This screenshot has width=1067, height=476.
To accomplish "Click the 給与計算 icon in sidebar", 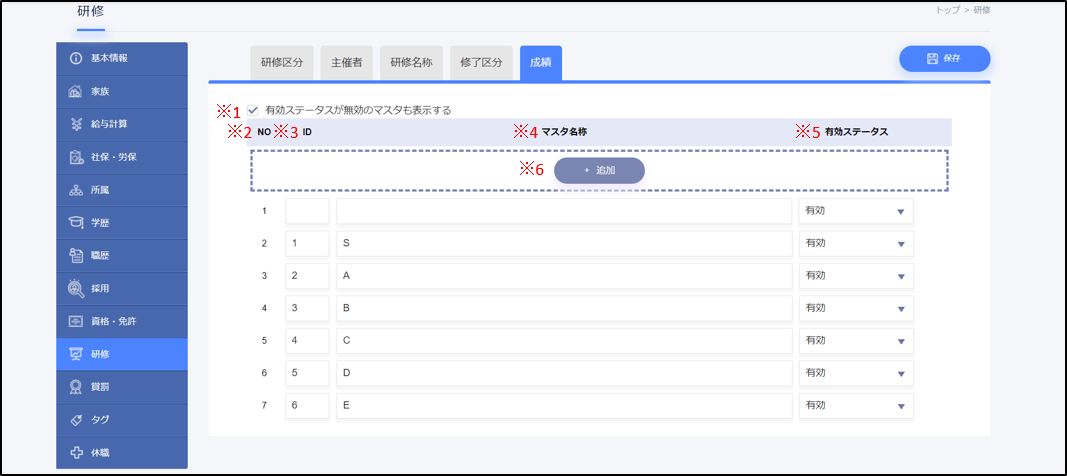I will click(76, 124).
